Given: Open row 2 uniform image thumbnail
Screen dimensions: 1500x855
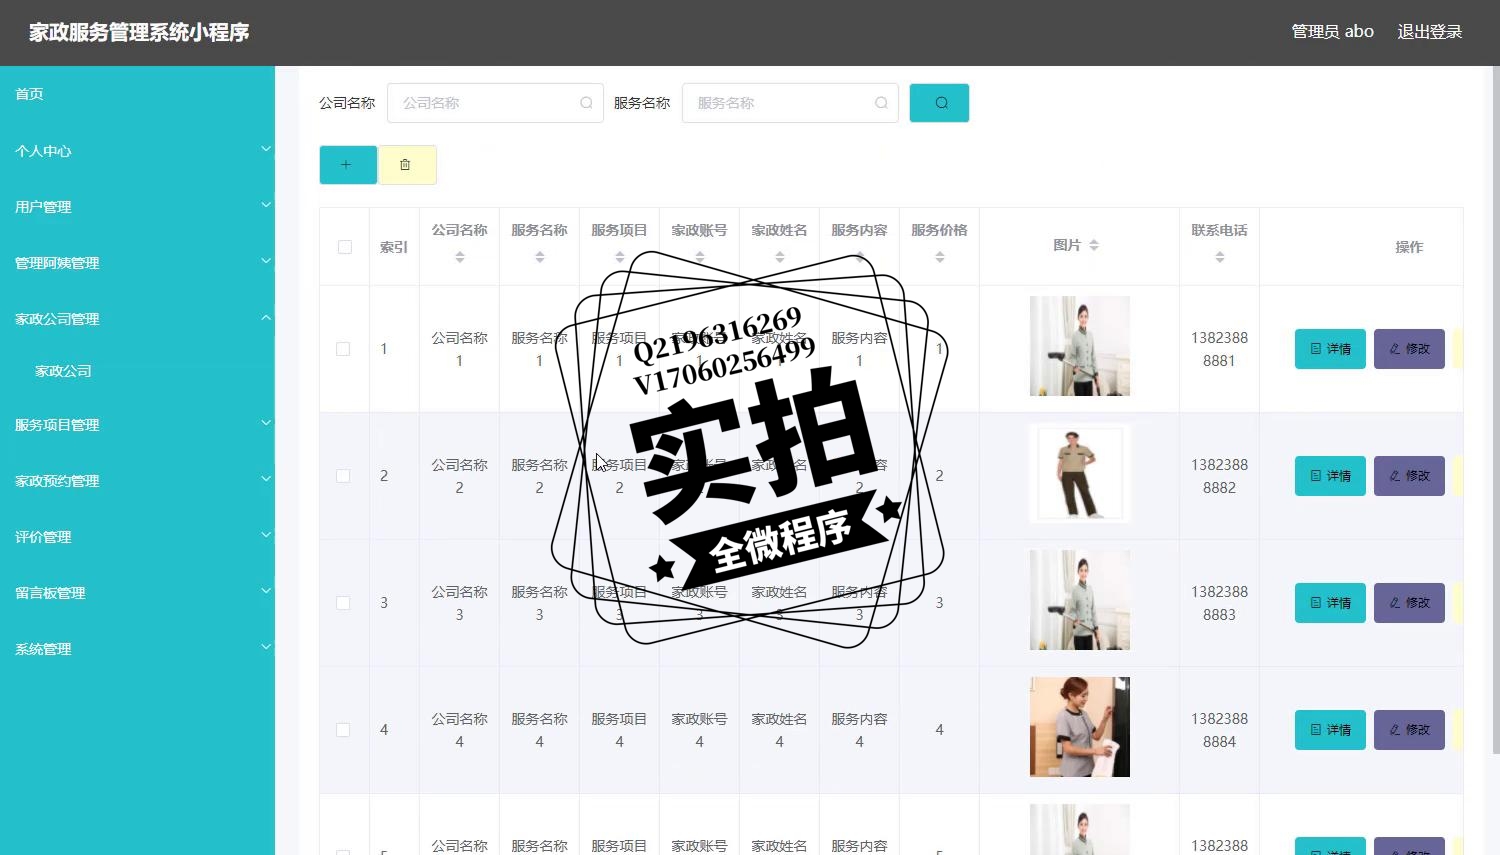Looking at the screenshot, I should coord(1080,473).
